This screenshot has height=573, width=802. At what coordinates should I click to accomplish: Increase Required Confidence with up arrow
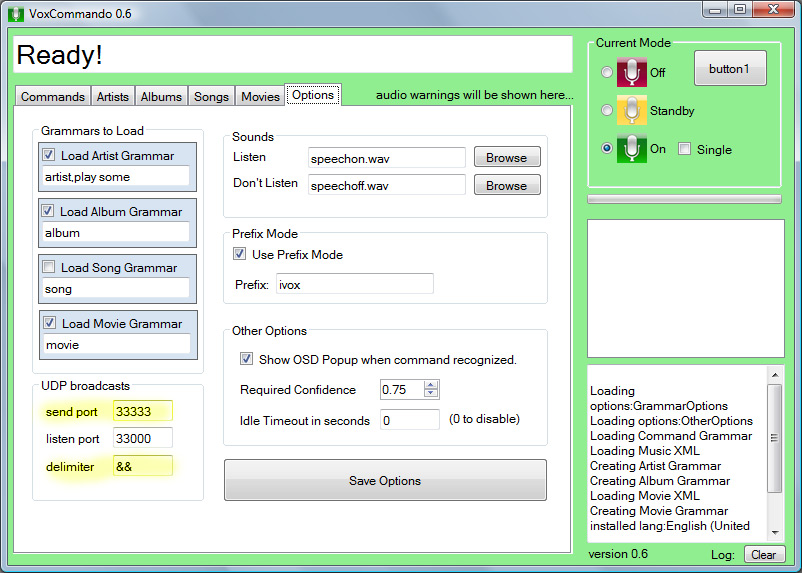click(431, 385)
